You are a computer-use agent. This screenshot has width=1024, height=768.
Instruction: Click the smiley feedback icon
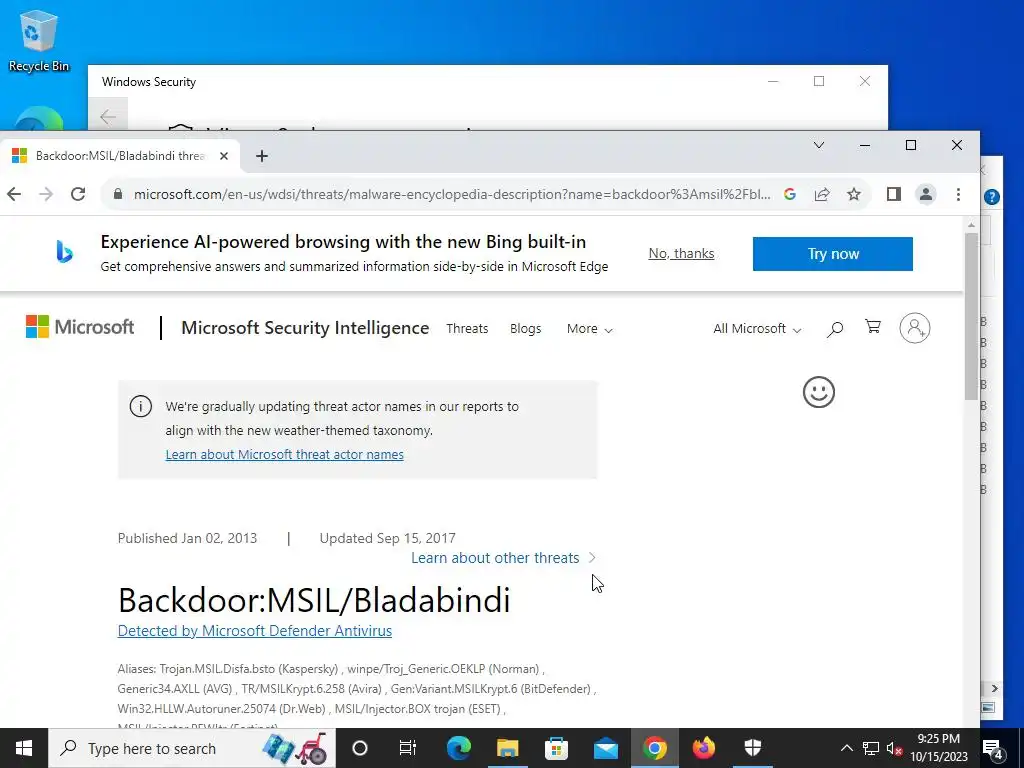click(x=819, y=392)
